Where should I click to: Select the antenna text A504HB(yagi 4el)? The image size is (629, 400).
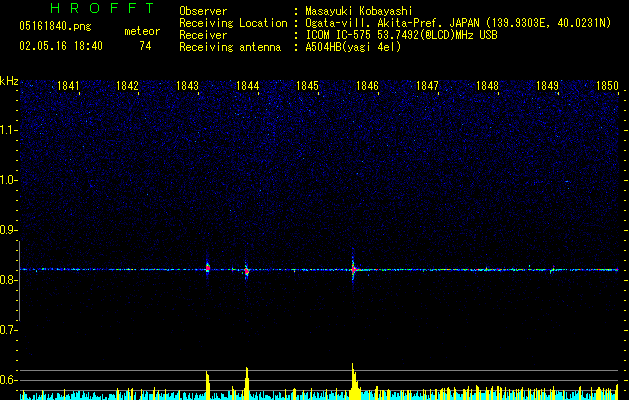353,47
